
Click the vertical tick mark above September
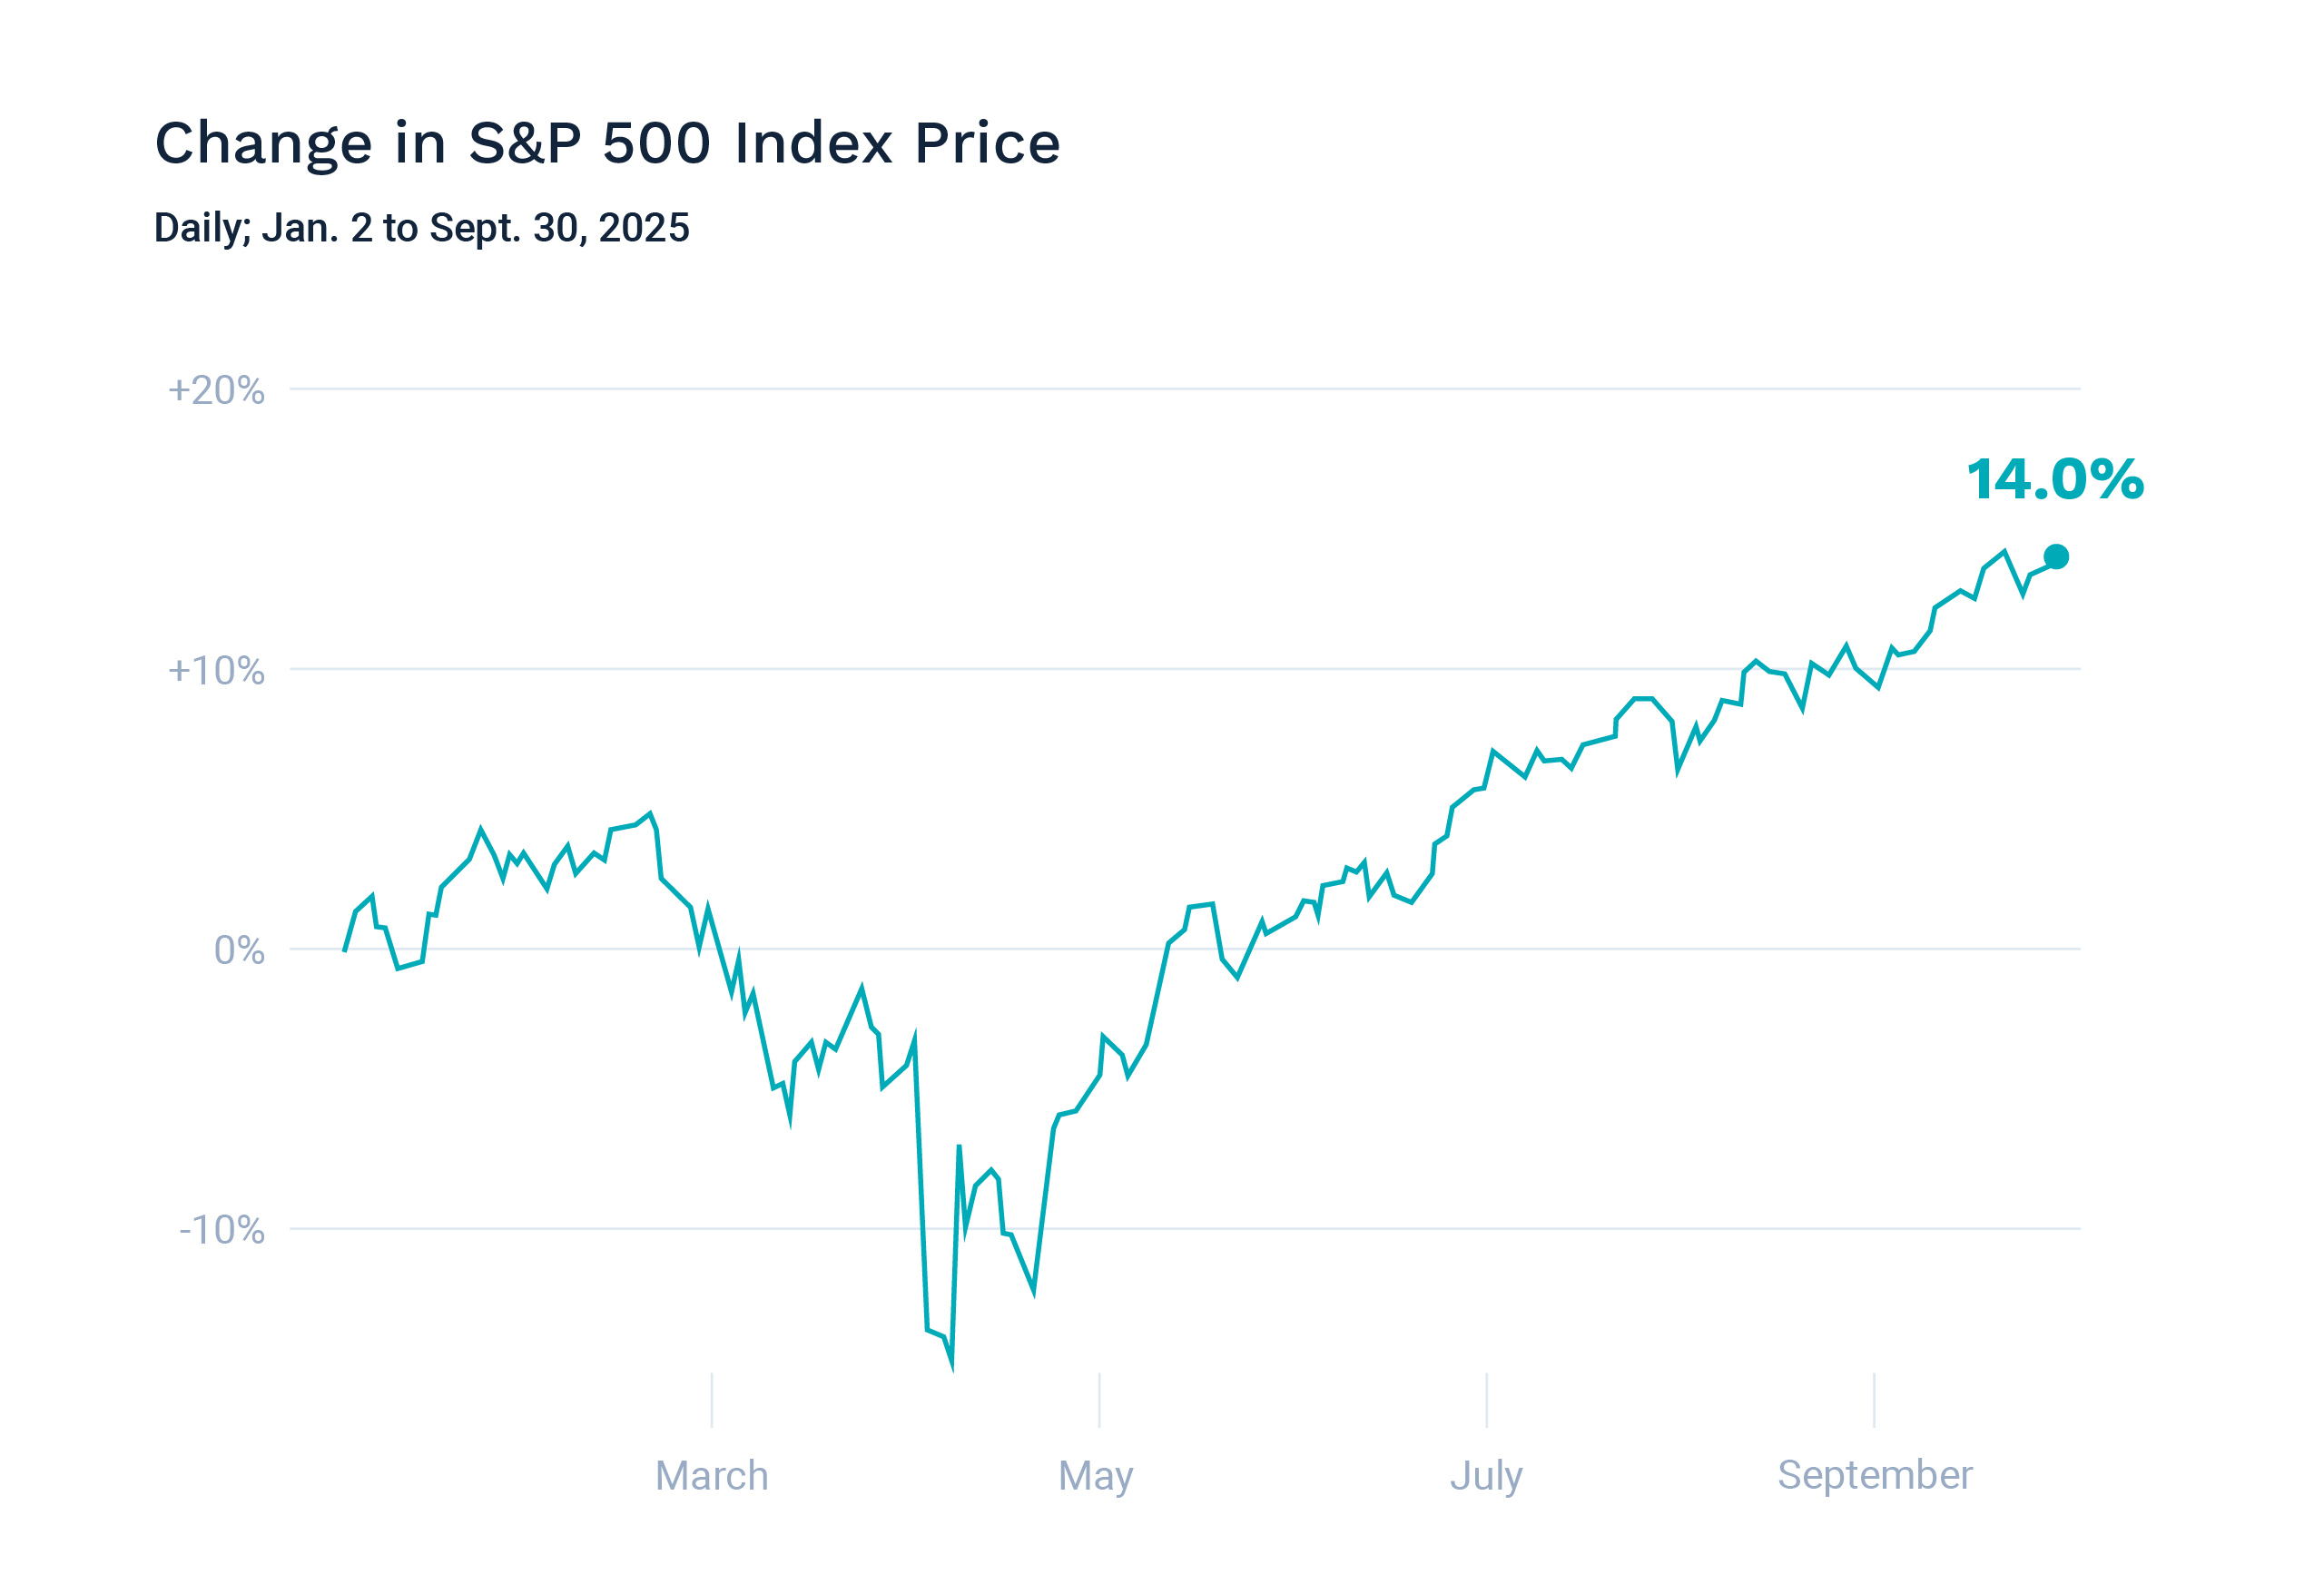click(1874, 1400)
